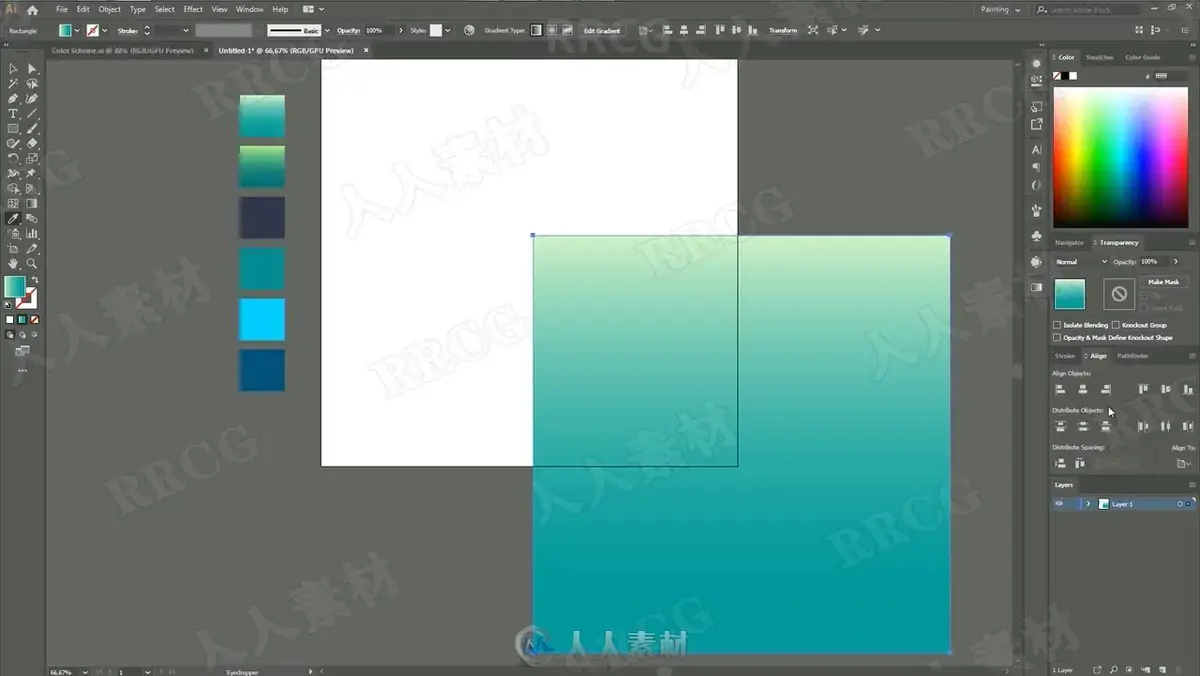Click Horizontal Align Left icon
Viewport: 1200px width, 676px height.
(x=1060, y=389)
